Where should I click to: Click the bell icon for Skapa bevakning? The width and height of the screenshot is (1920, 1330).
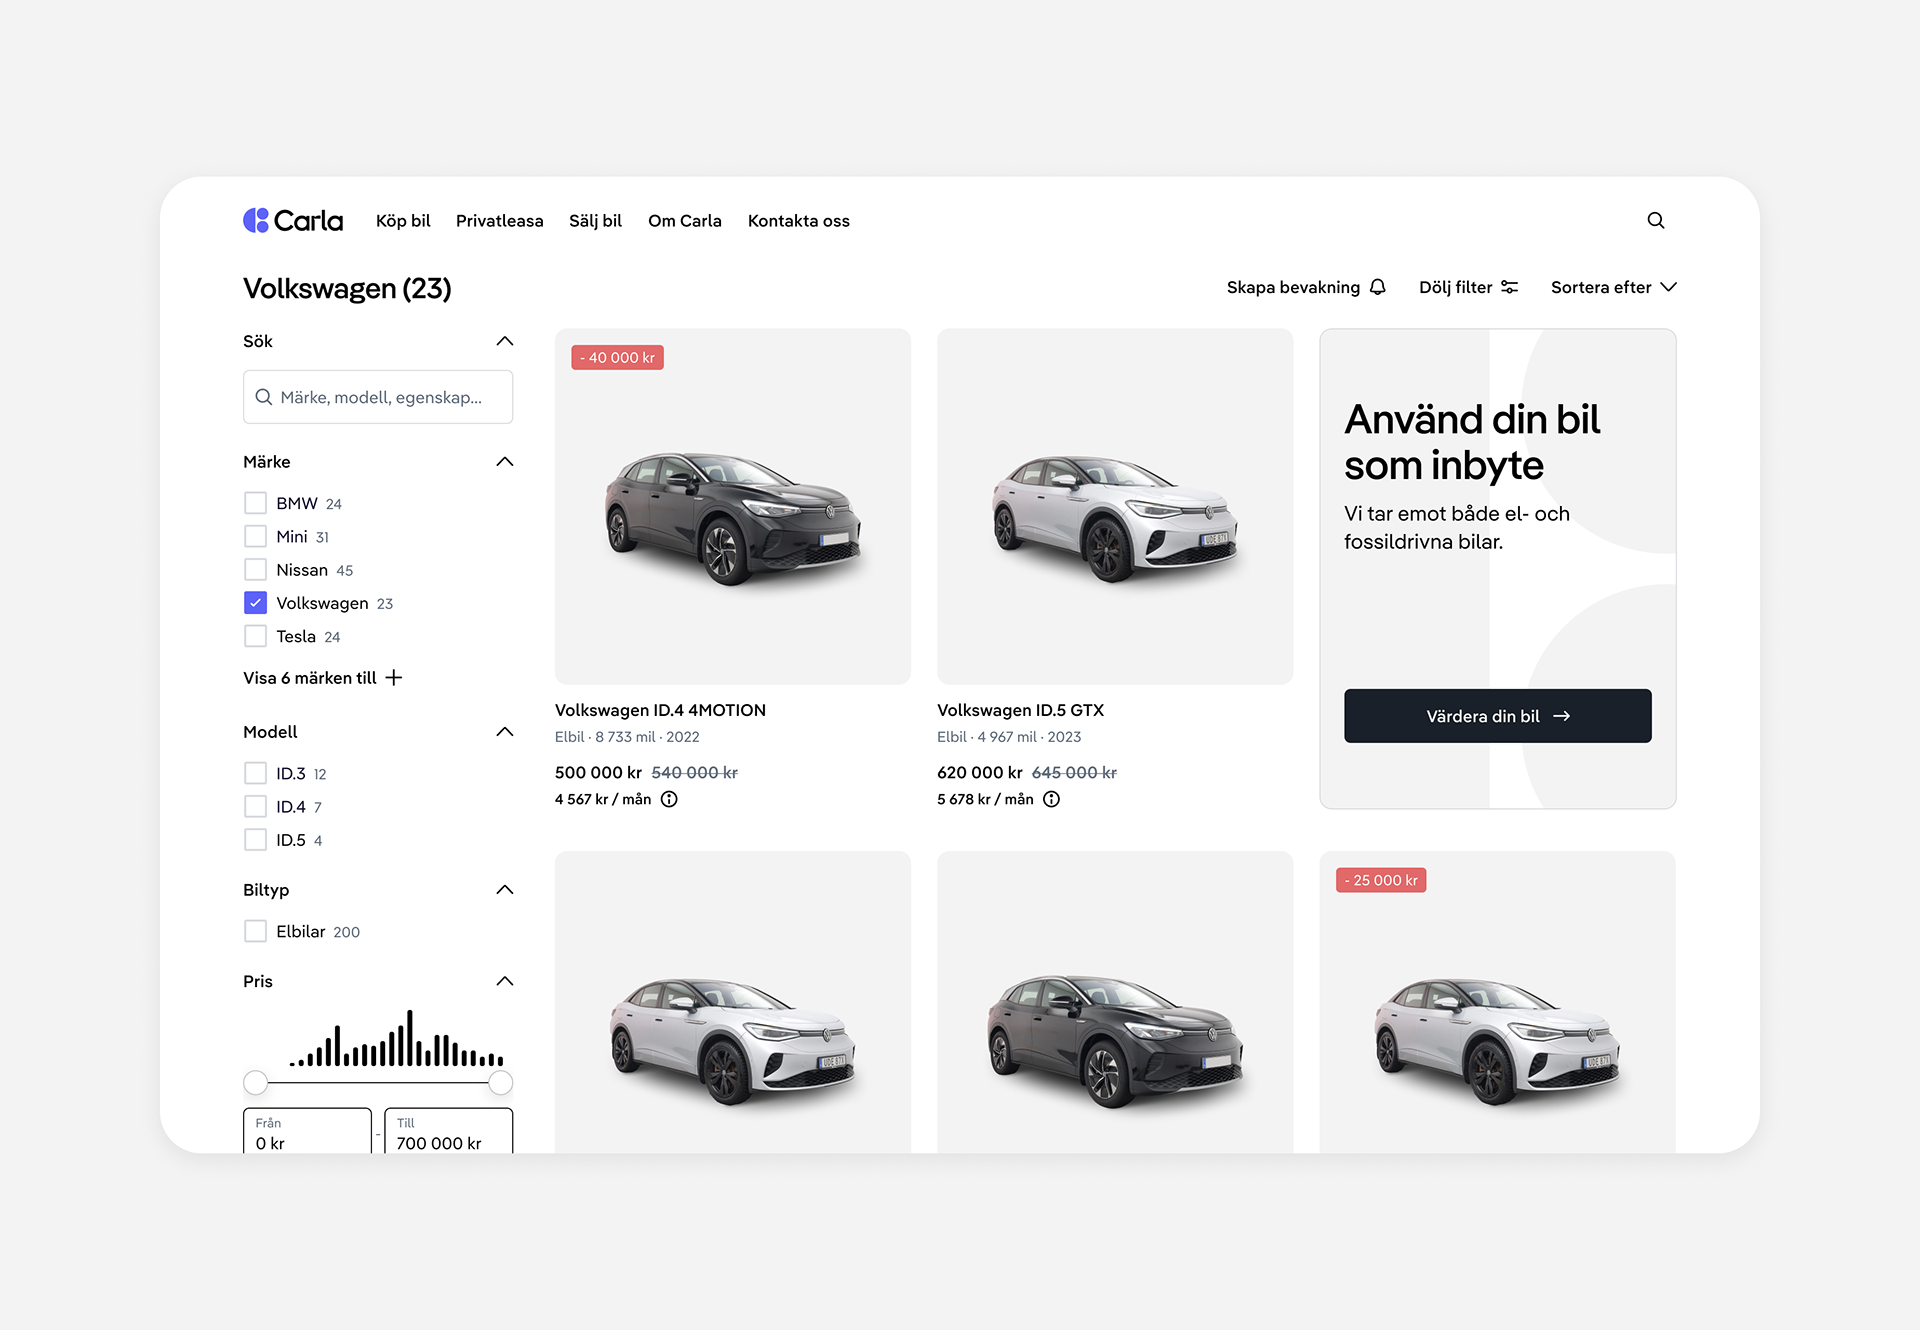(1378, 287)
